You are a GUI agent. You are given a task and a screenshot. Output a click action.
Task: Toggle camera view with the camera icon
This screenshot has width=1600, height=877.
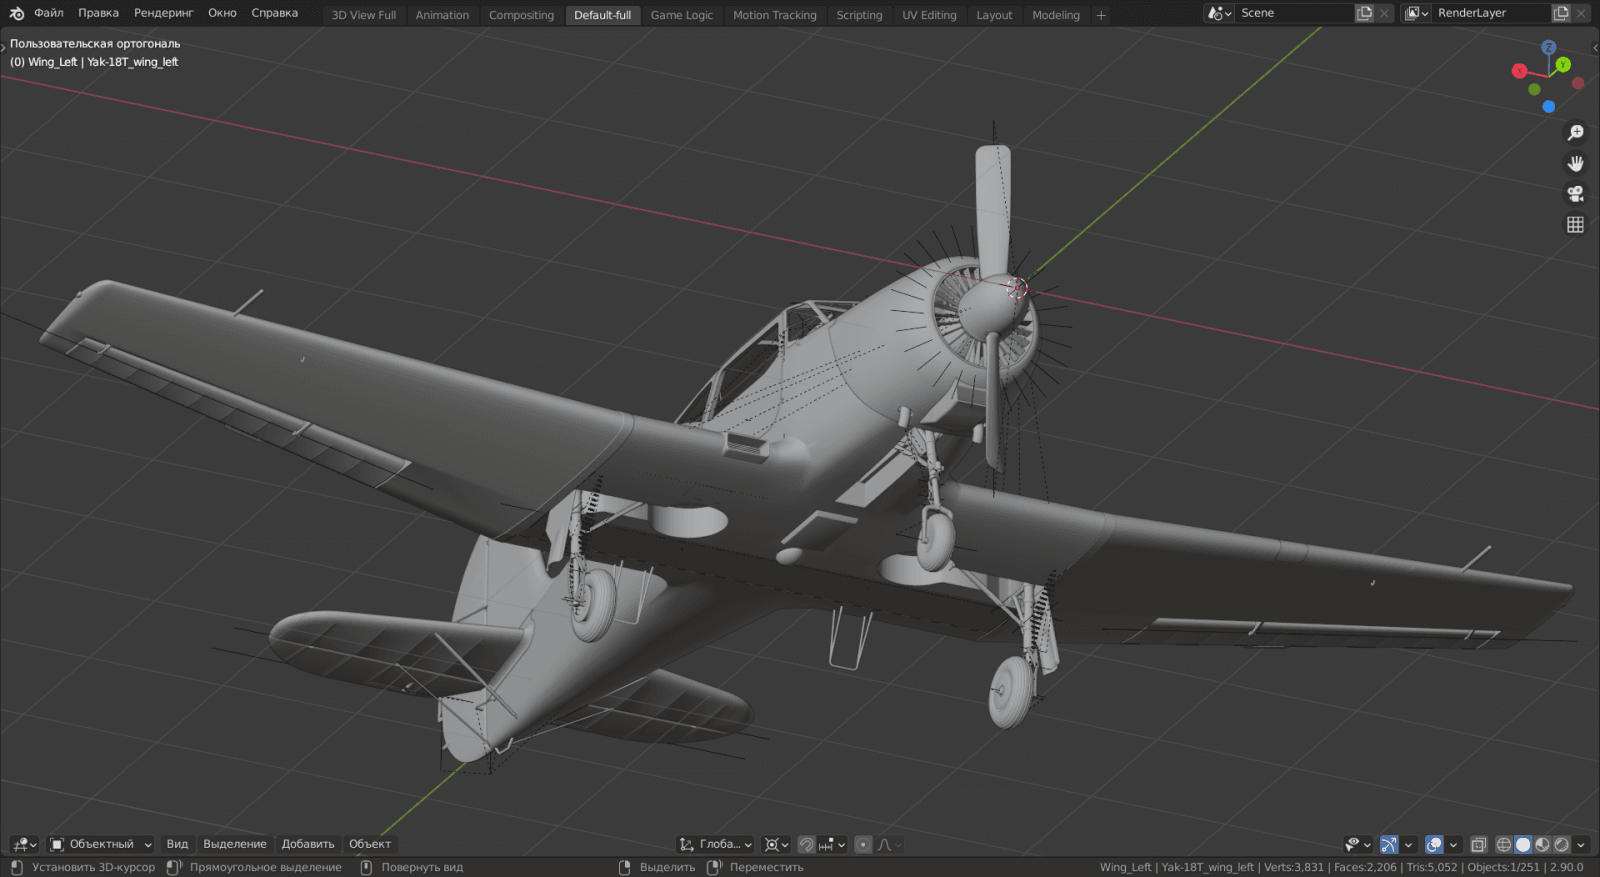1575,194
